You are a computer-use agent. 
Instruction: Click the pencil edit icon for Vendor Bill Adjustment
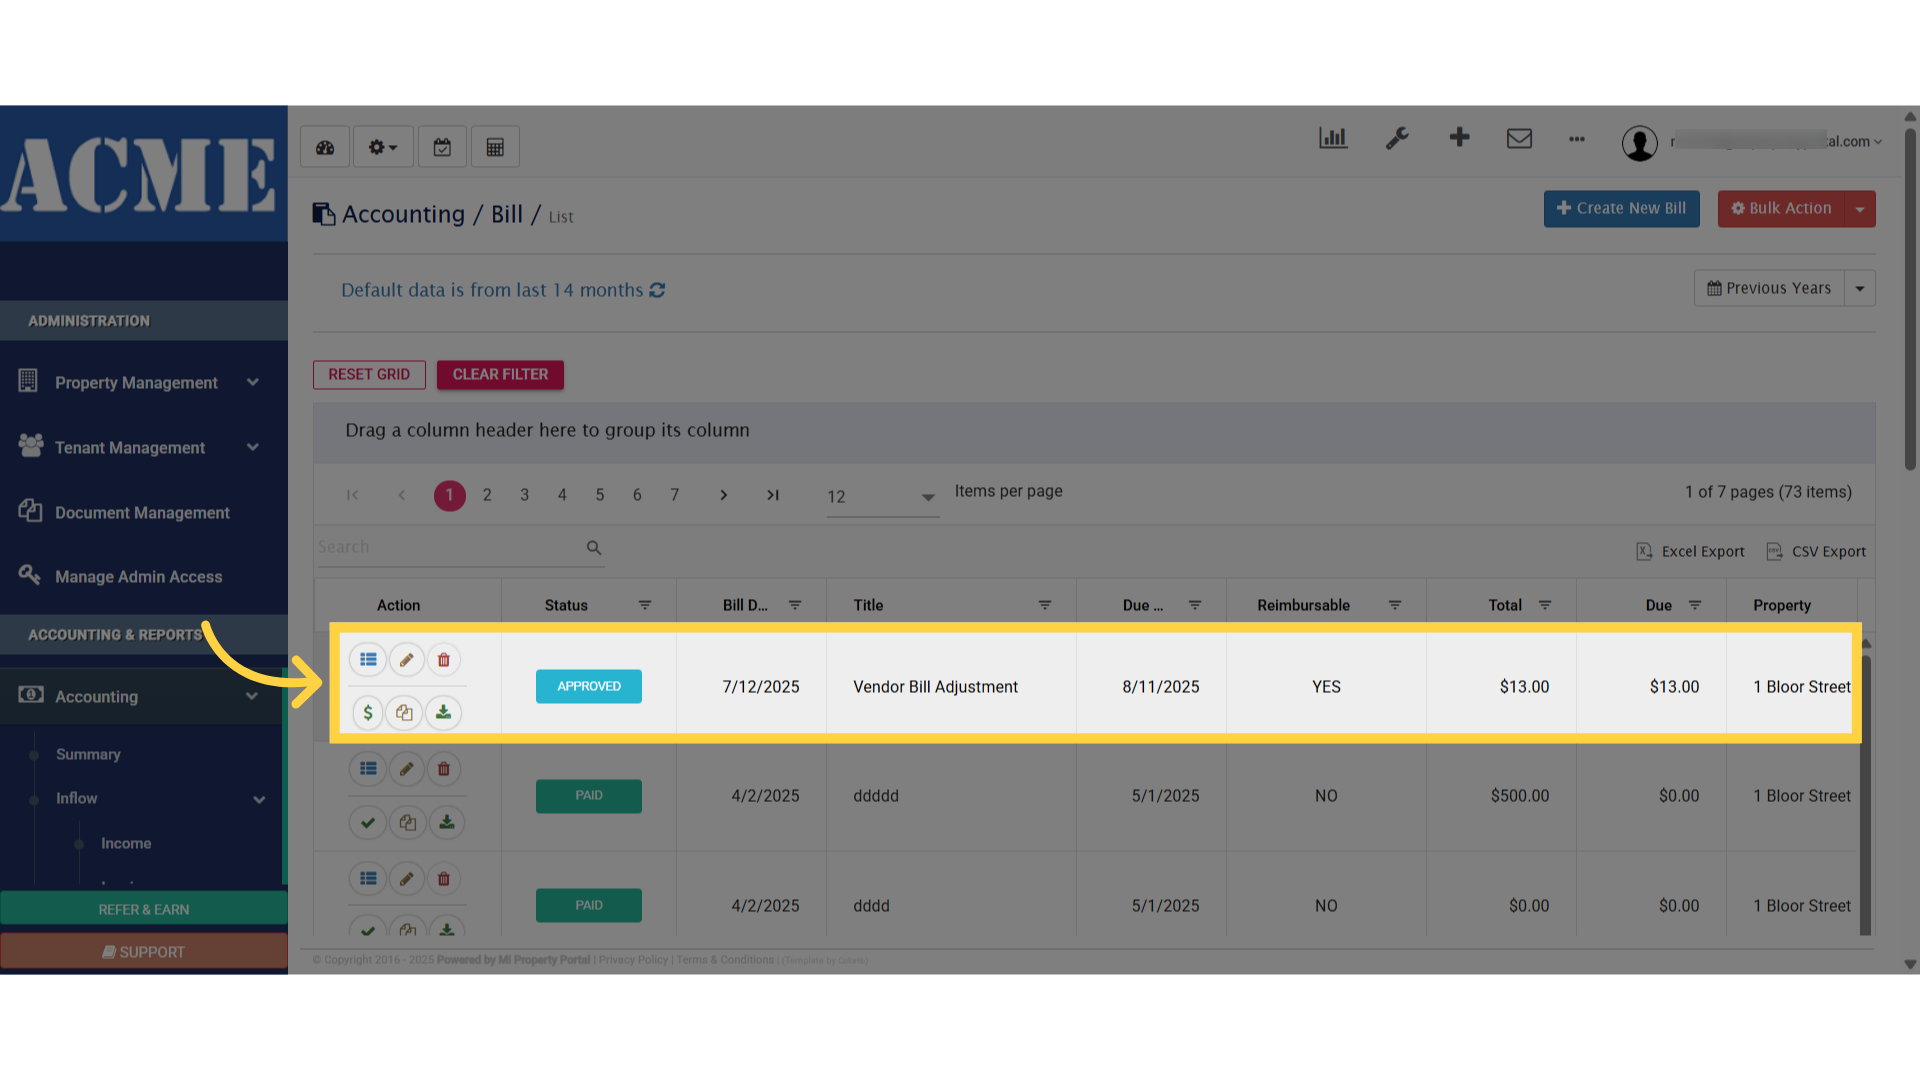(x=406, y=660)
